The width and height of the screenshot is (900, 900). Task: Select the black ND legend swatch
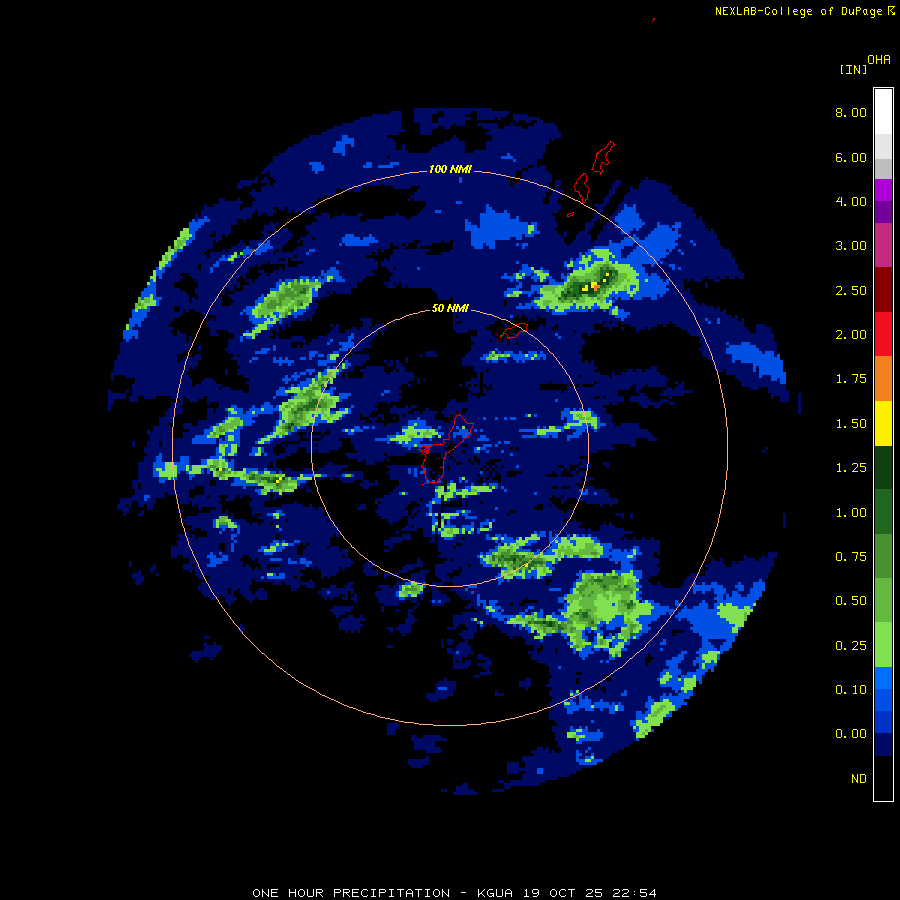[x=883, y=778]
